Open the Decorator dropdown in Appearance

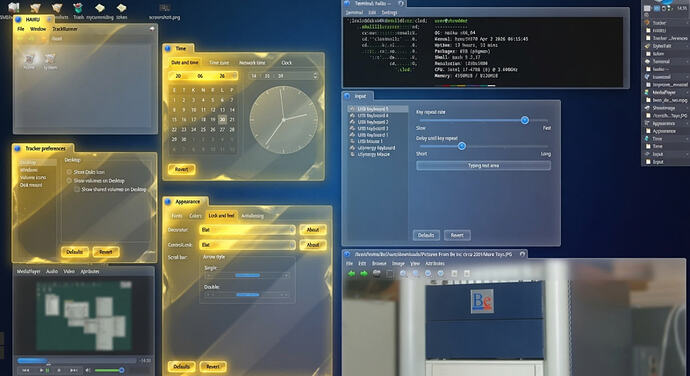[x=247, y=229]
